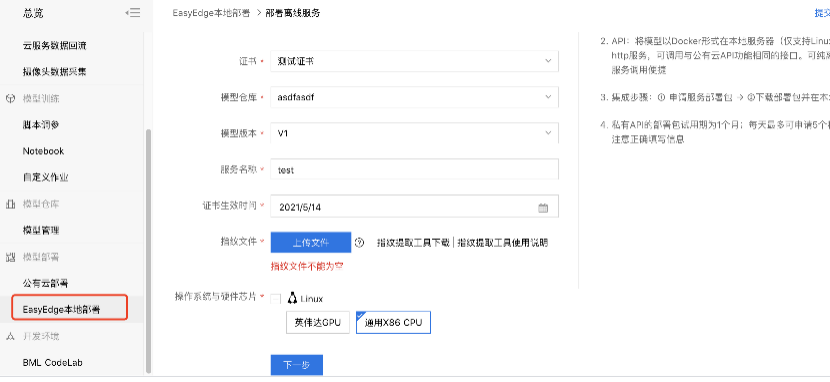
Task: Click the 证书生效时间 field label
Action: (230, 205)
